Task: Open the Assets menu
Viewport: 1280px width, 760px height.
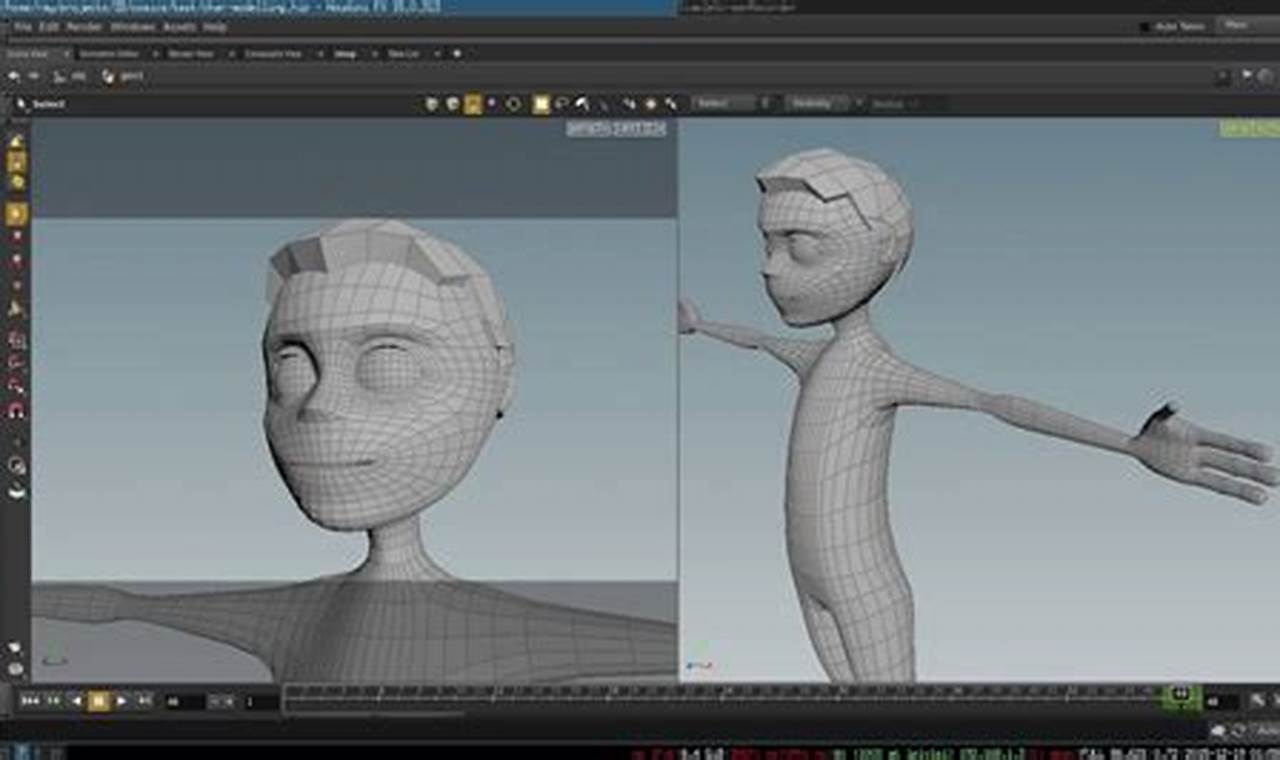Action: [180, 27]
